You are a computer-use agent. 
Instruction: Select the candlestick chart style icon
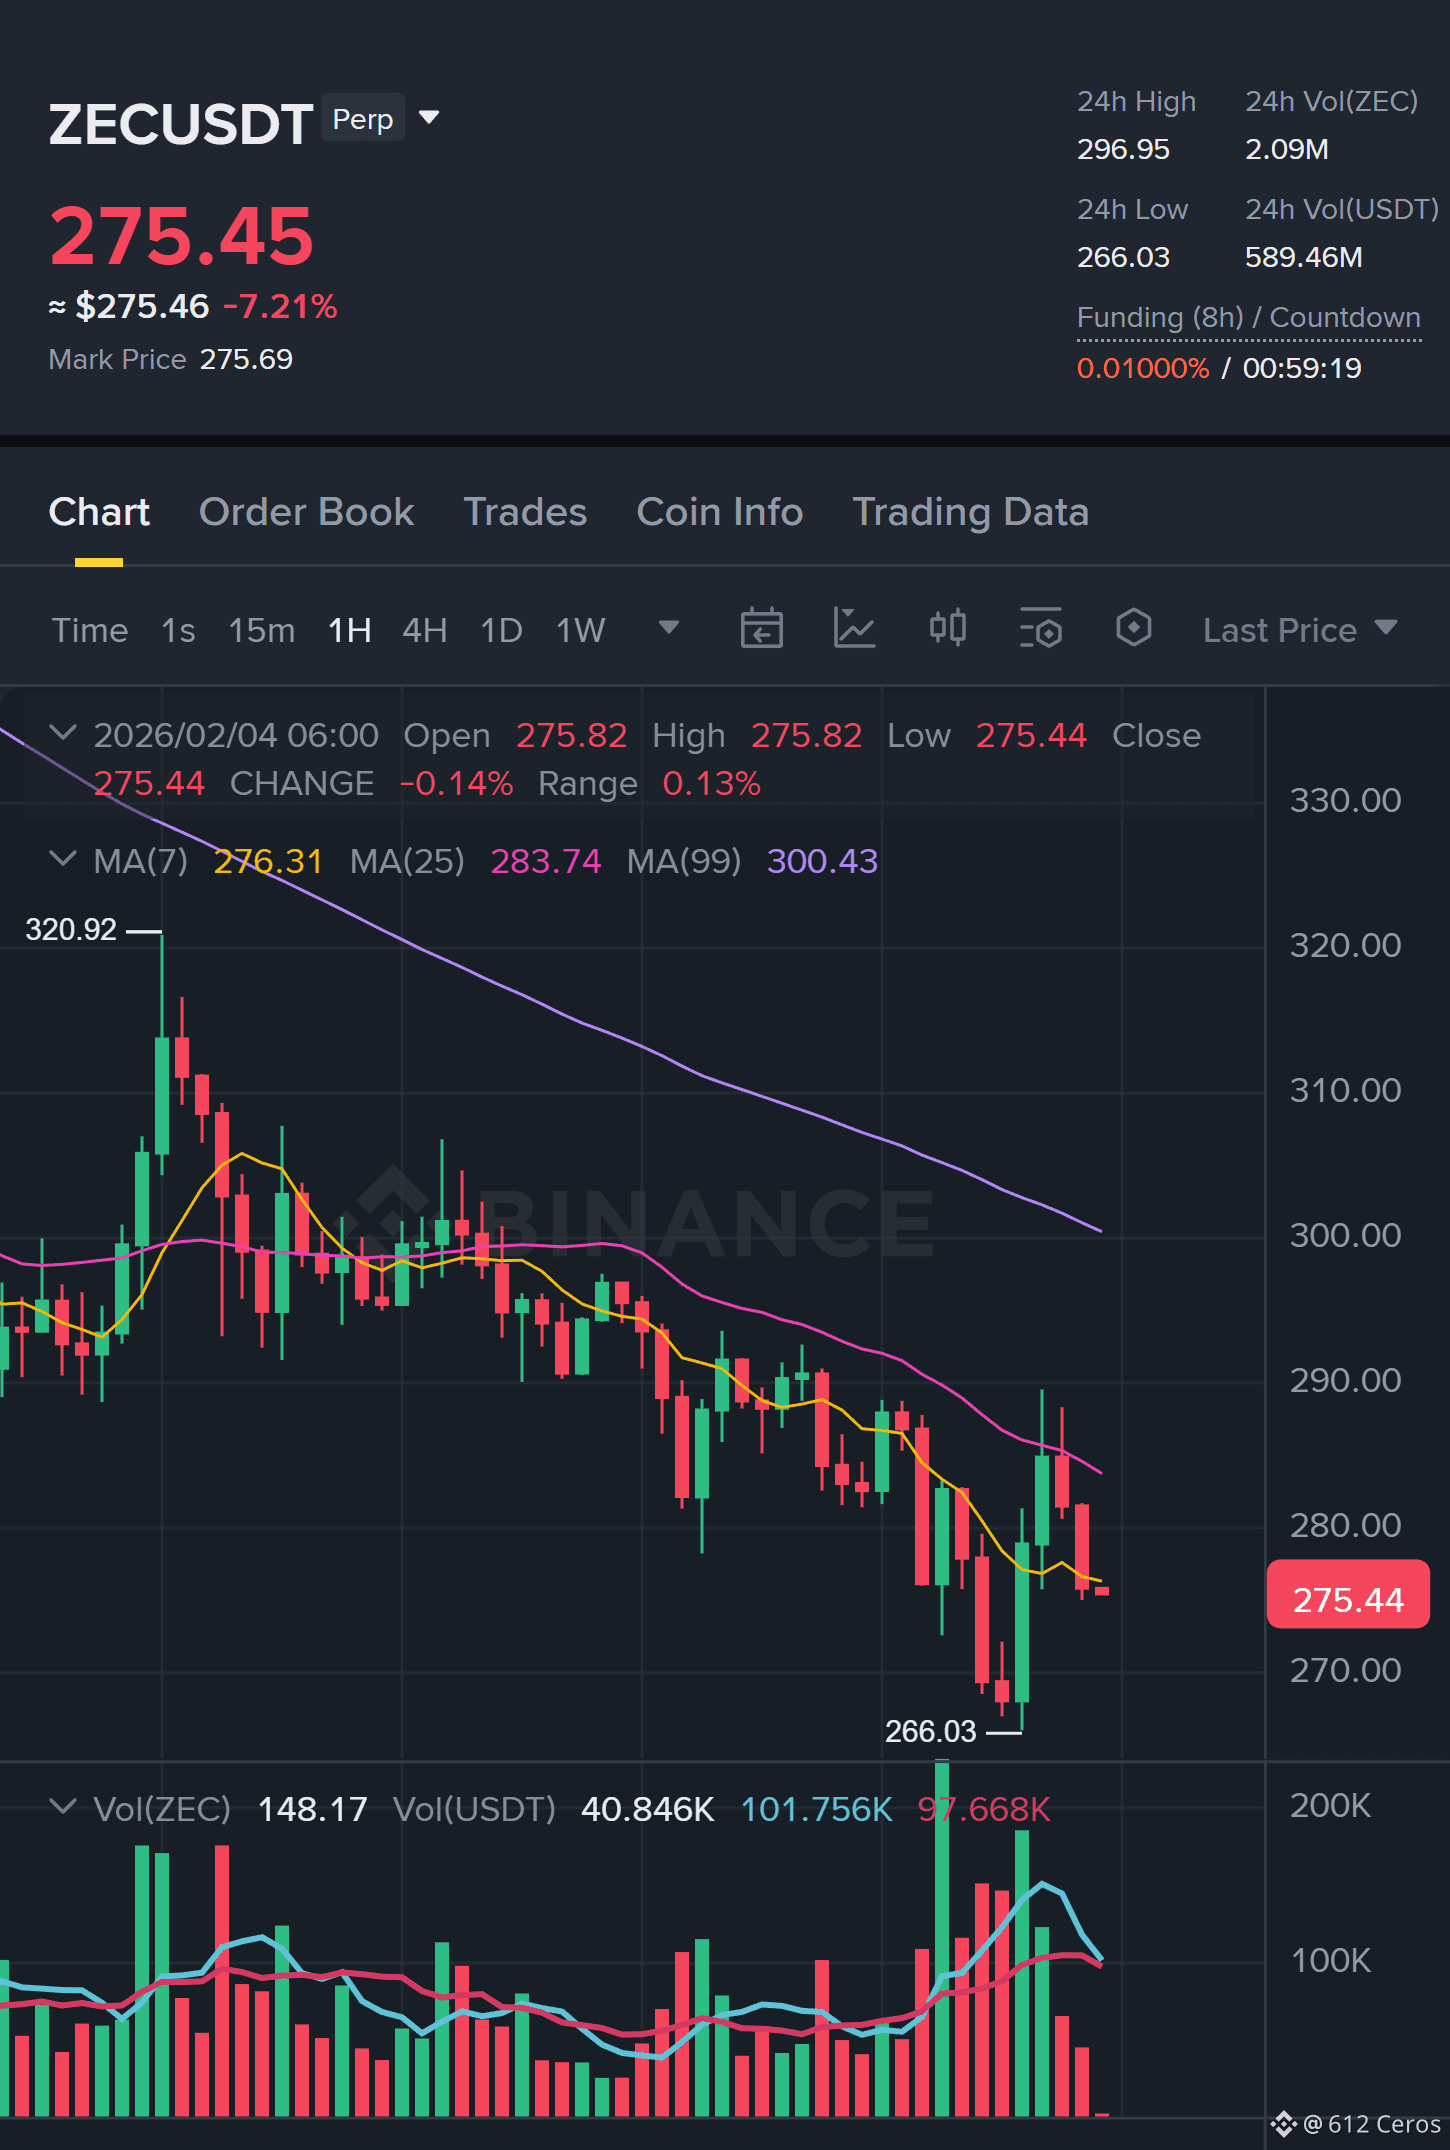click(x=947, y=629)
